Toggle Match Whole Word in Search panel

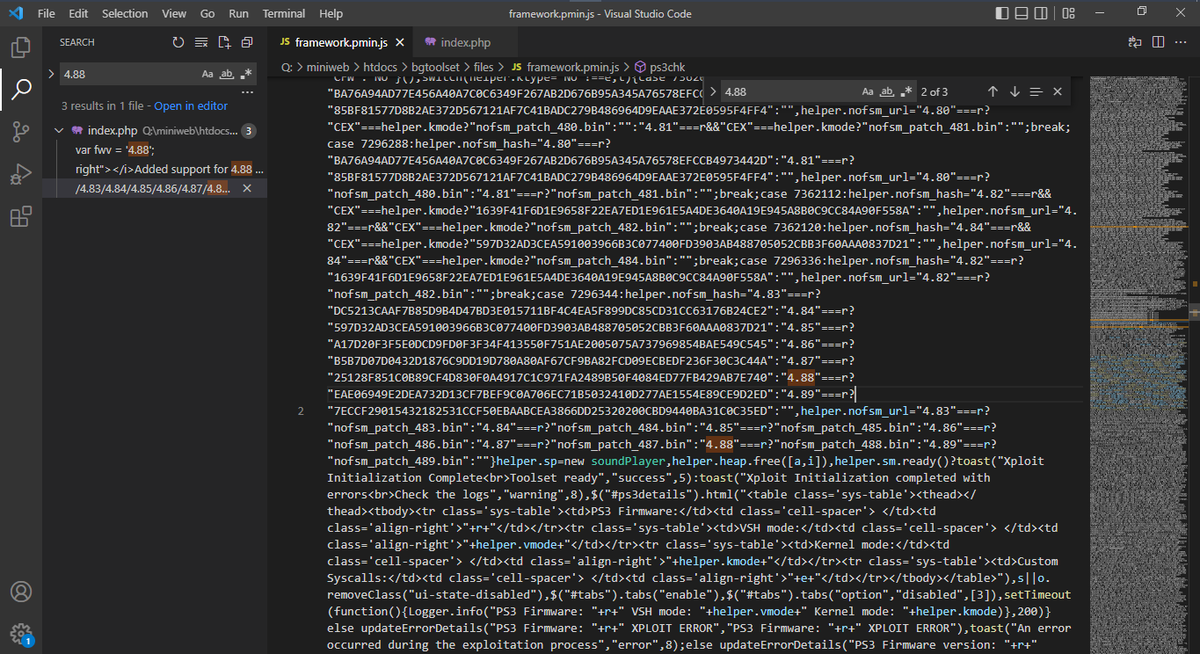point(227,75)
